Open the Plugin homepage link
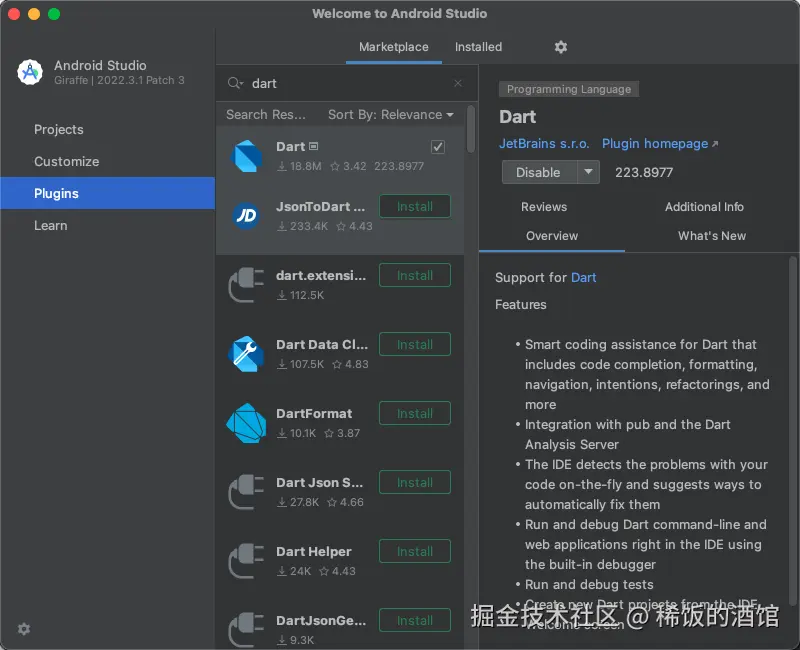Screen dimensions: 800x650 [x=655, y=143]
